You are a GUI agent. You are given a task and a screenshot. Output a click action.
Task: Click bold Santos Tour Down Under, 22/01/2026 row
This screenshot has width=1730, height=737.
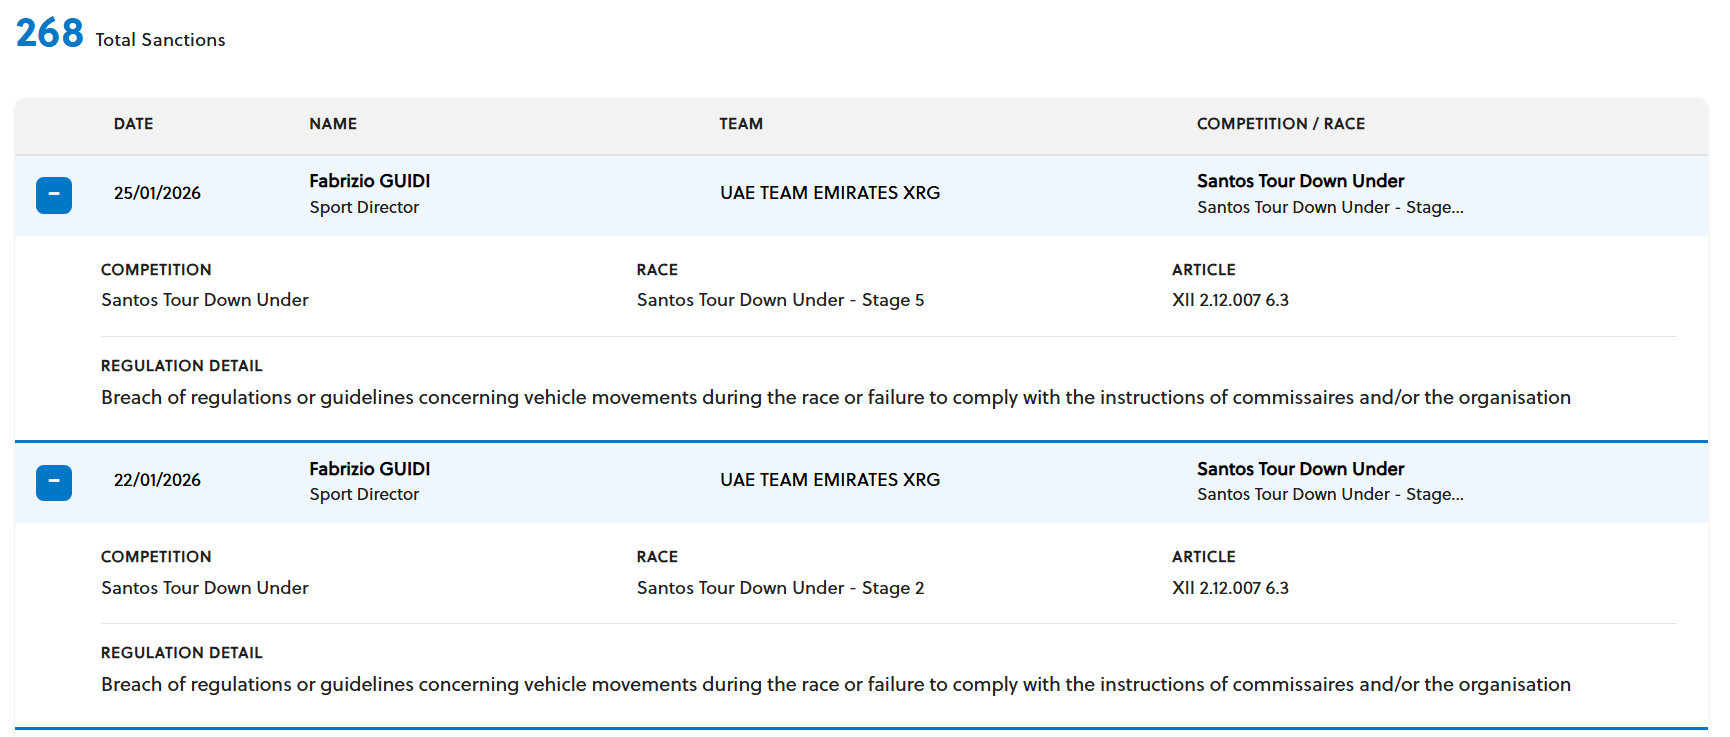(x=1300, y=469)
